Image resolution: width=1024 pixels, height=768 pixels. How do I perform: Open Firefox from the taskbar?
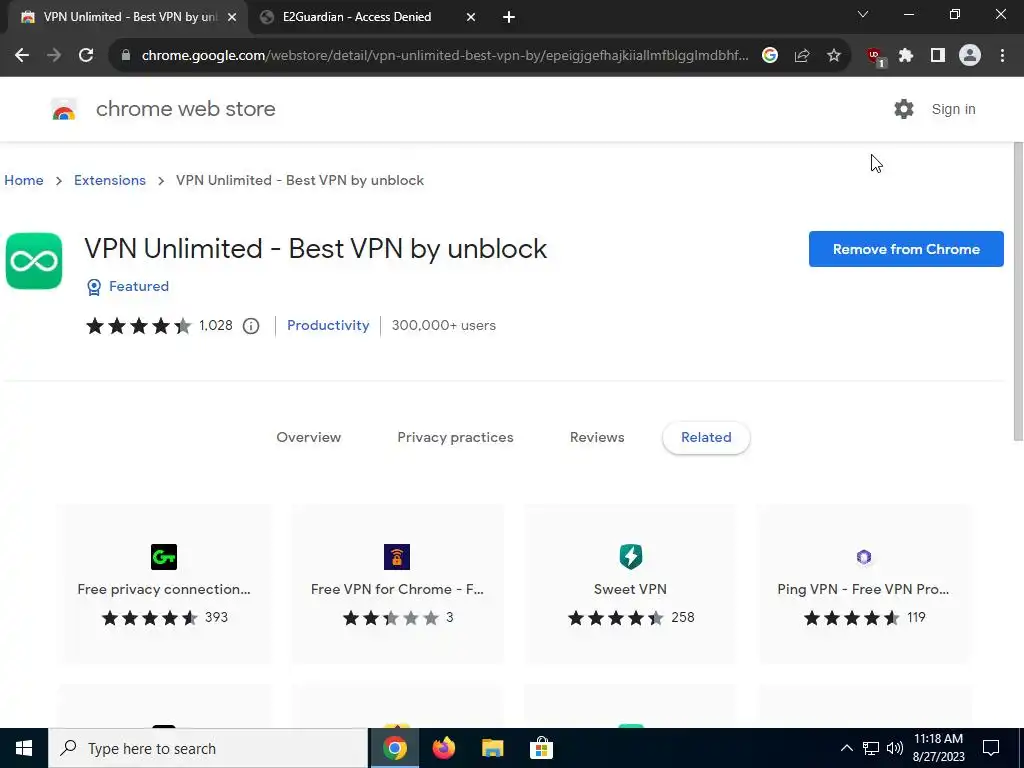point(443,748)
